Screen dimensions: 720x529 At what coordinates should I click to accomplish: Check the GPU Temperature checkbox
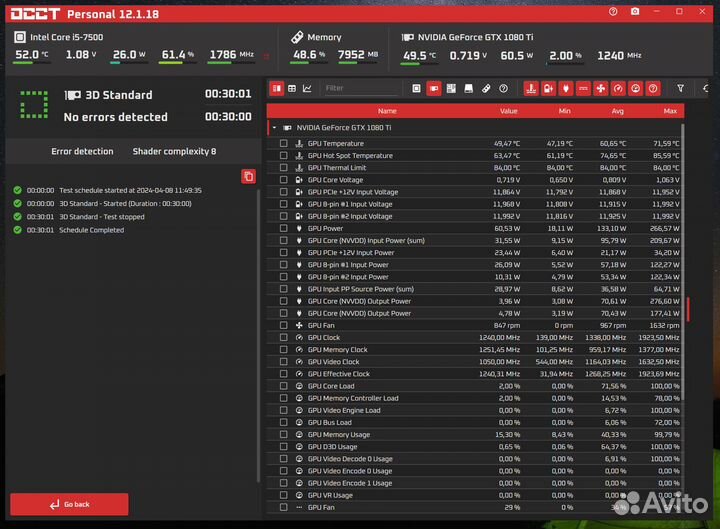283,143
